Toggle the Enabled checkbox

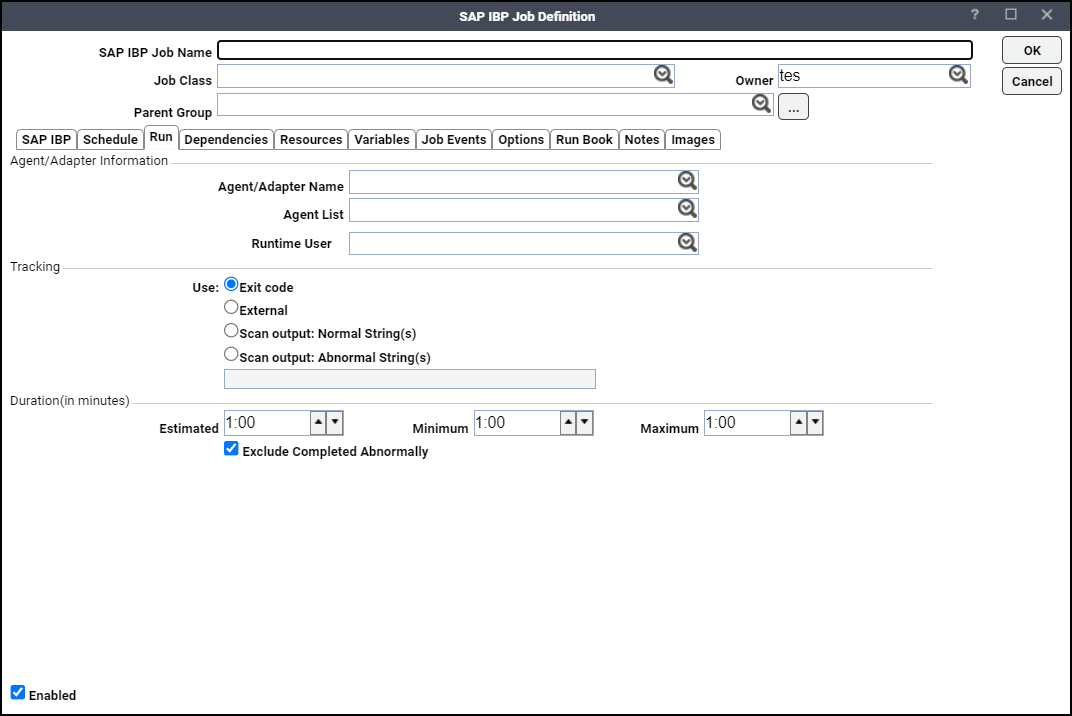pos(18,692)
